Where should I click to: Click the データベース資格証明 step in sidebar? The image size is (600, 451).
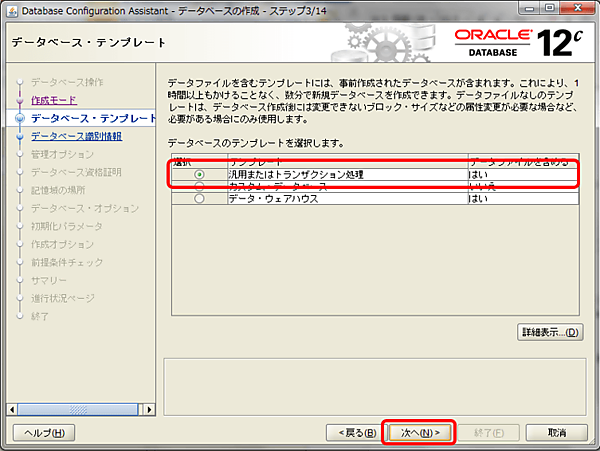(x=76, y=172)
